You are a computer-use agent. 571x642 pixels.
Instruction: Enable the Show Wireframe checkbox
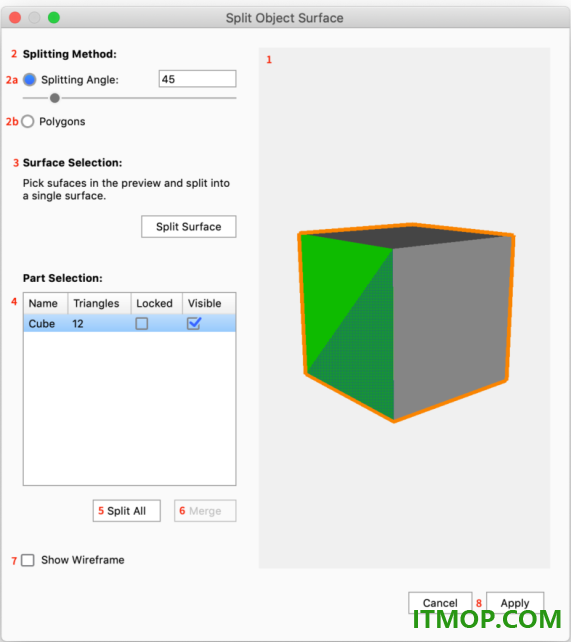(28, 560)
